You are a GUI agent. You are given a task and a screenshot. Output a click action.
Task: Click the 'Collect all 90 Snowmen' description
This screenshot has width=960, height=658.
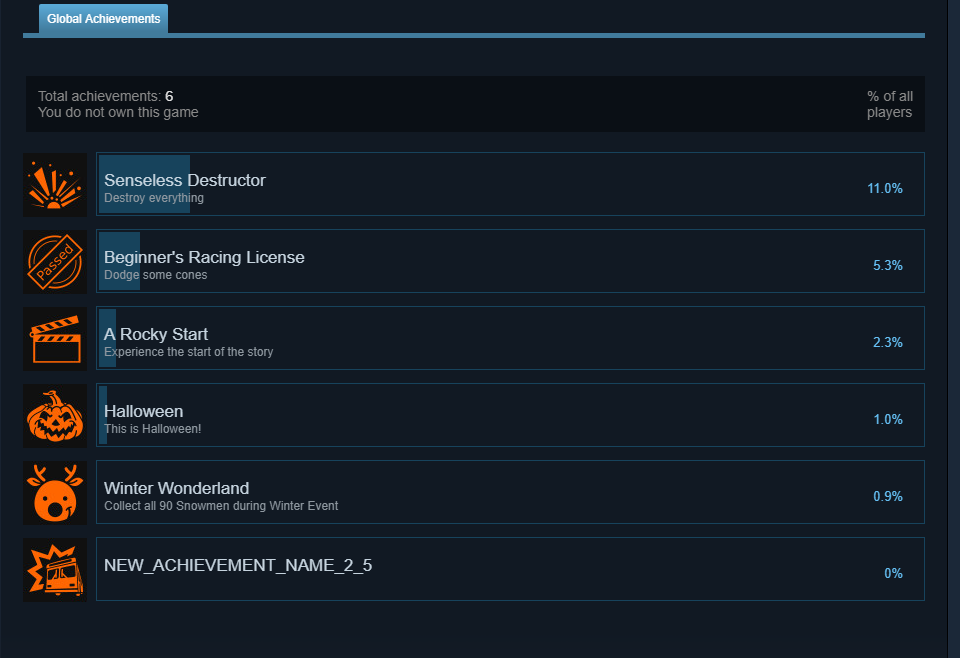(221, 506)
